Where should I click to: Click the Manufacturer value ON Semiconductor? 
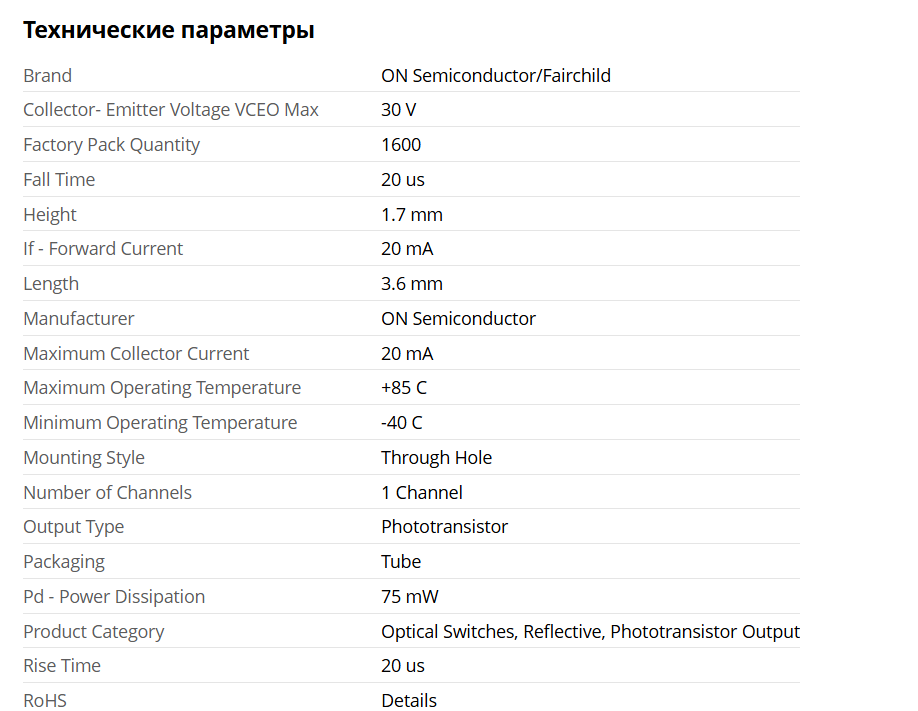[x=458, y=319]
